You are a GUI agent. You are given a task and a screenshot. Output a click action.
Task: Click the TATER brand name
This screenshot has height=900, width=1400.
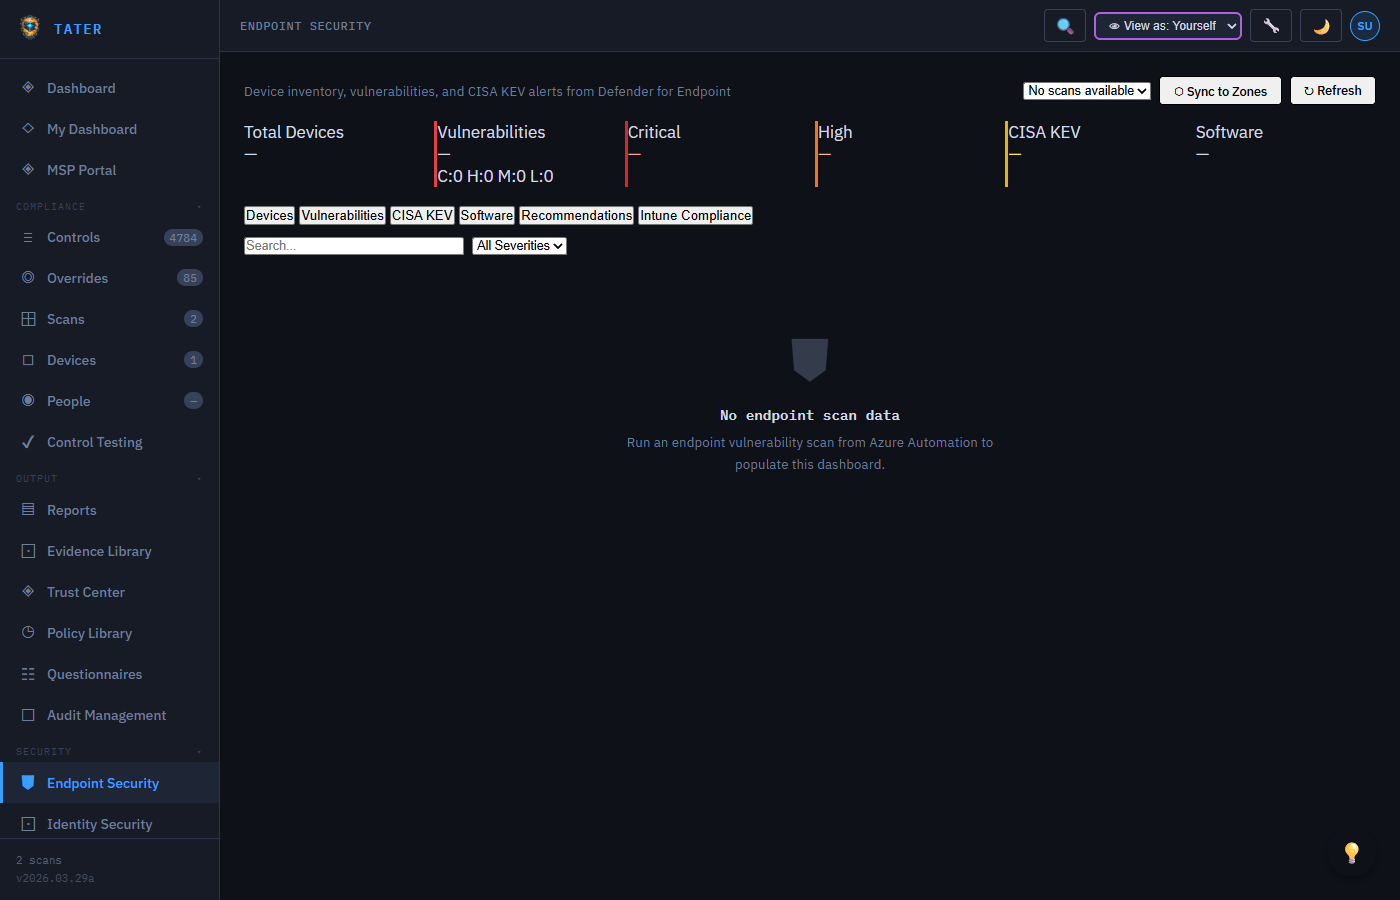click(x=78, y=29)
